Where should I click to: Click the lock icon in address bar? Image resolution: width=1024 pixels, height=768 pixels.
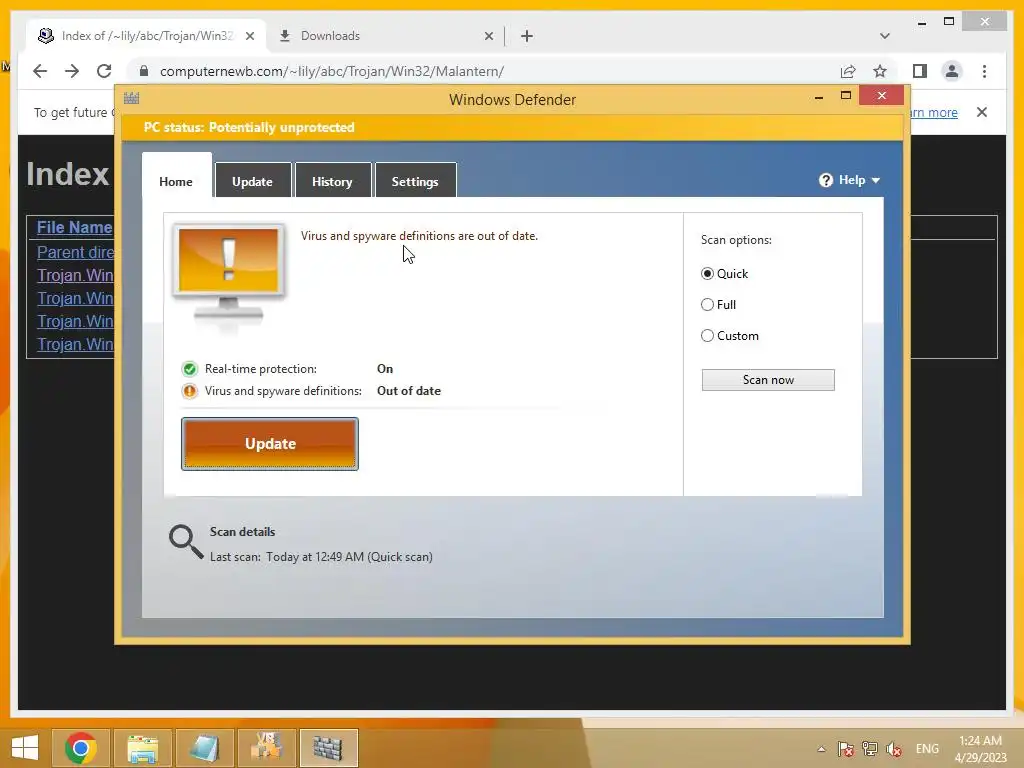[144, 71]
